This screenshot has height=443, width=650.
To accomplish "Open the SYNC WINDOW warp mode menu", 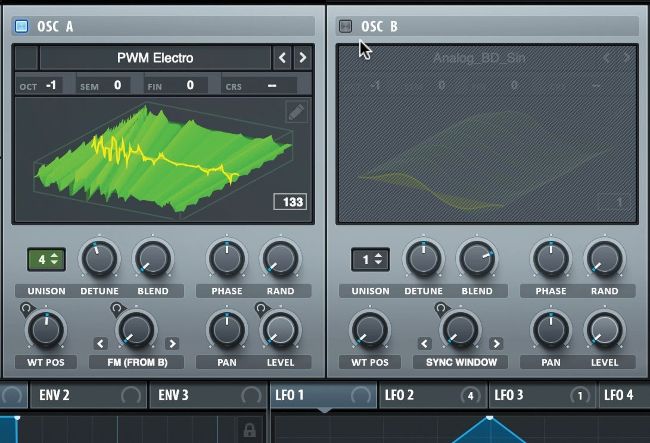I will [460, 362].
